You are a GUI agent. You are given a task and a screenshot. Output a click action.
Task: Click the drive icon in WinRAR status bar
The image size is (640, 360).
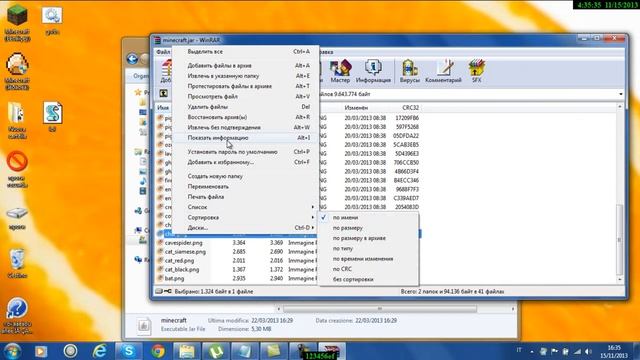[x=159, y=291]
